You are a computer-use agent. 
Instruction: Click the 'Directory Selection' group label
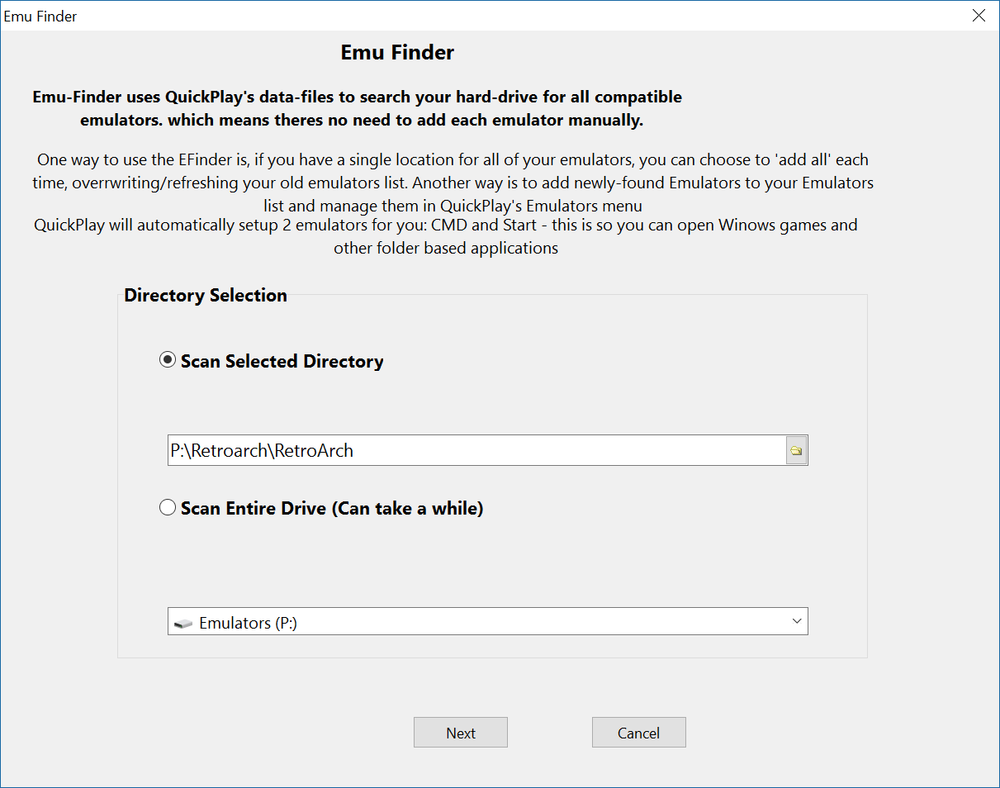tap(205, 295)
